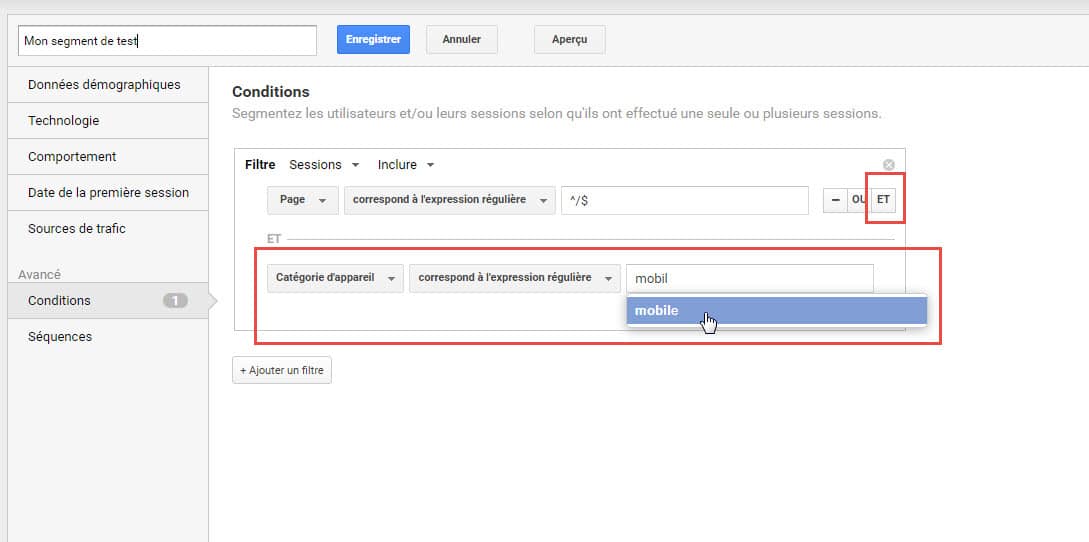Viewport: 1089px width, 542px height.
Task: Click the Conditions count badge
Action: point(175,301)
